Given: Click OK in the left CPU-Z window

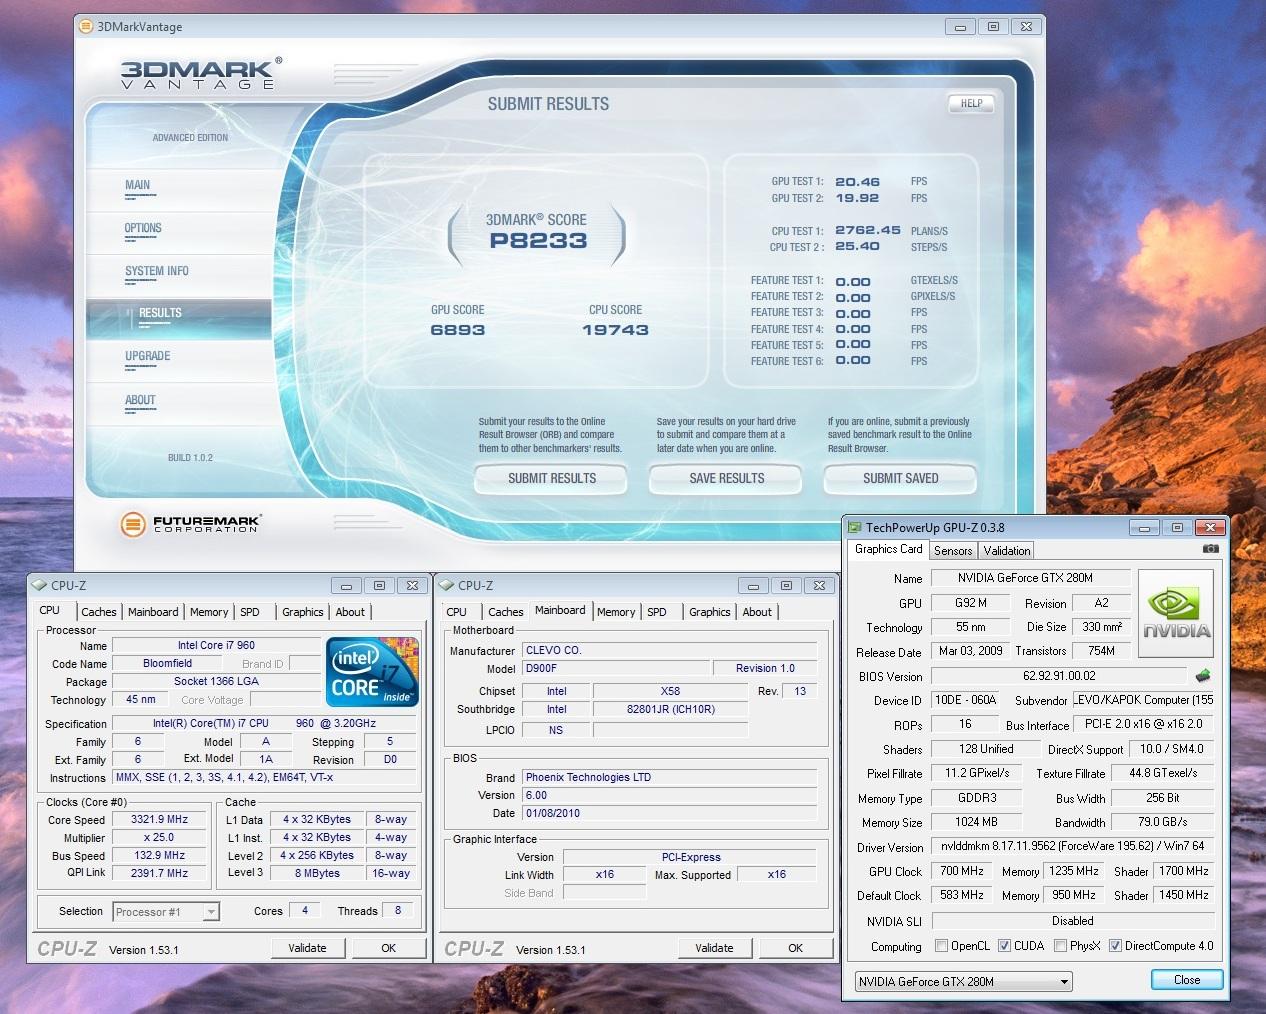Looking at the screenshot, I should (388, 948).
